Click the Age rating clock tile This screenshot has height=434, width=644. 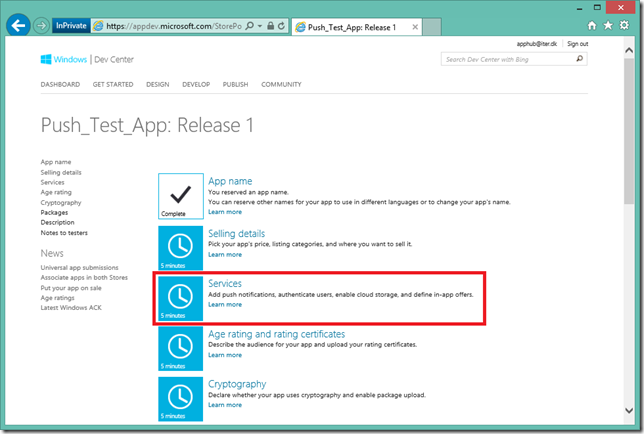(181, 349)
